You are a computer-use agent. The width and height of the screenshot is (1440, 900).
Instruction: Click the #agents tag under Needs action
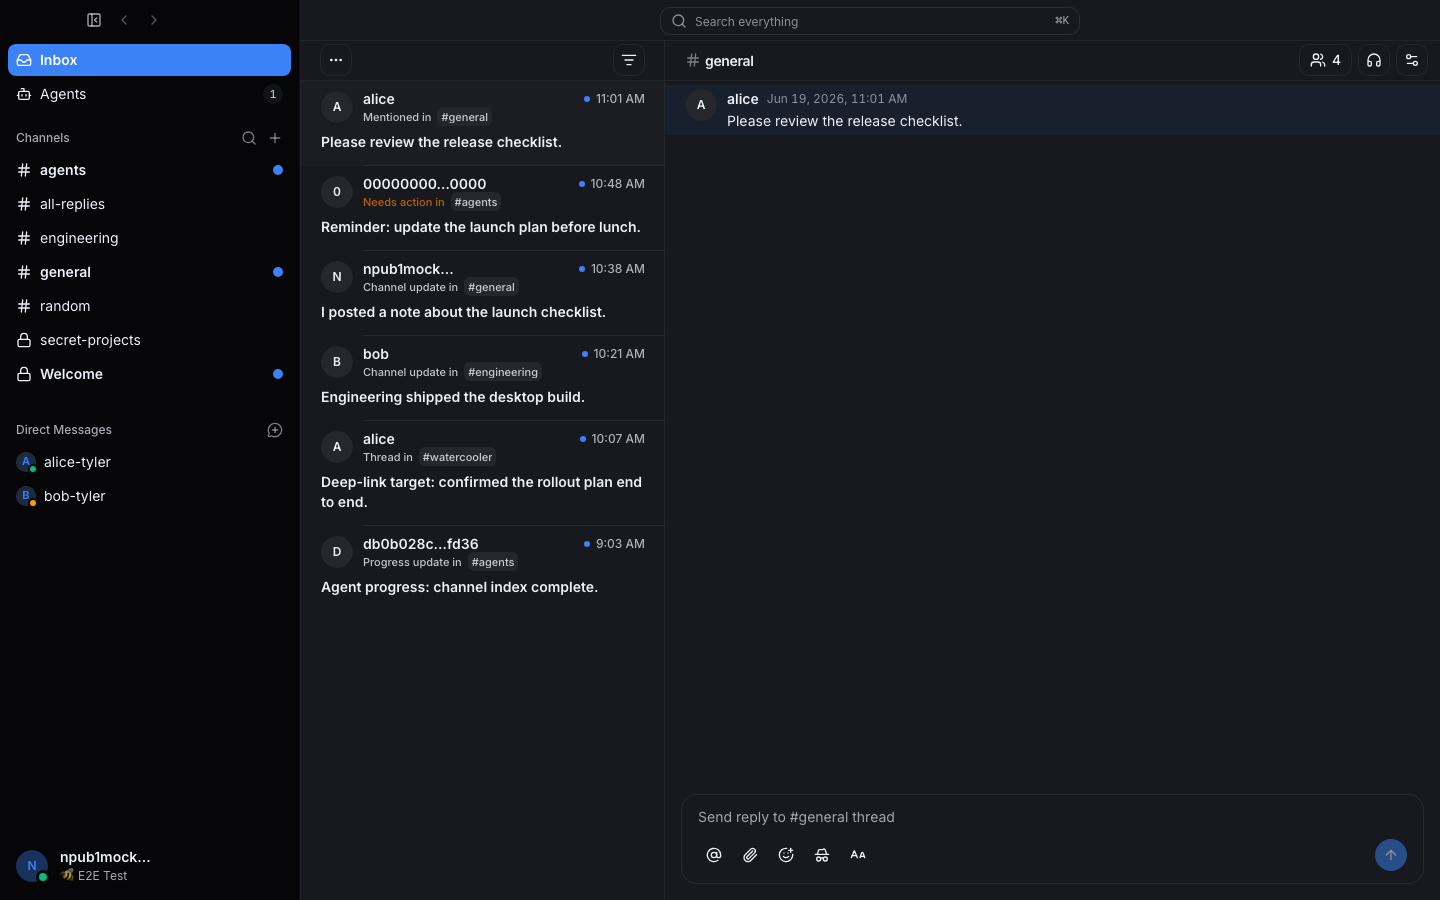pyautogui.click(x=476, y=202)
